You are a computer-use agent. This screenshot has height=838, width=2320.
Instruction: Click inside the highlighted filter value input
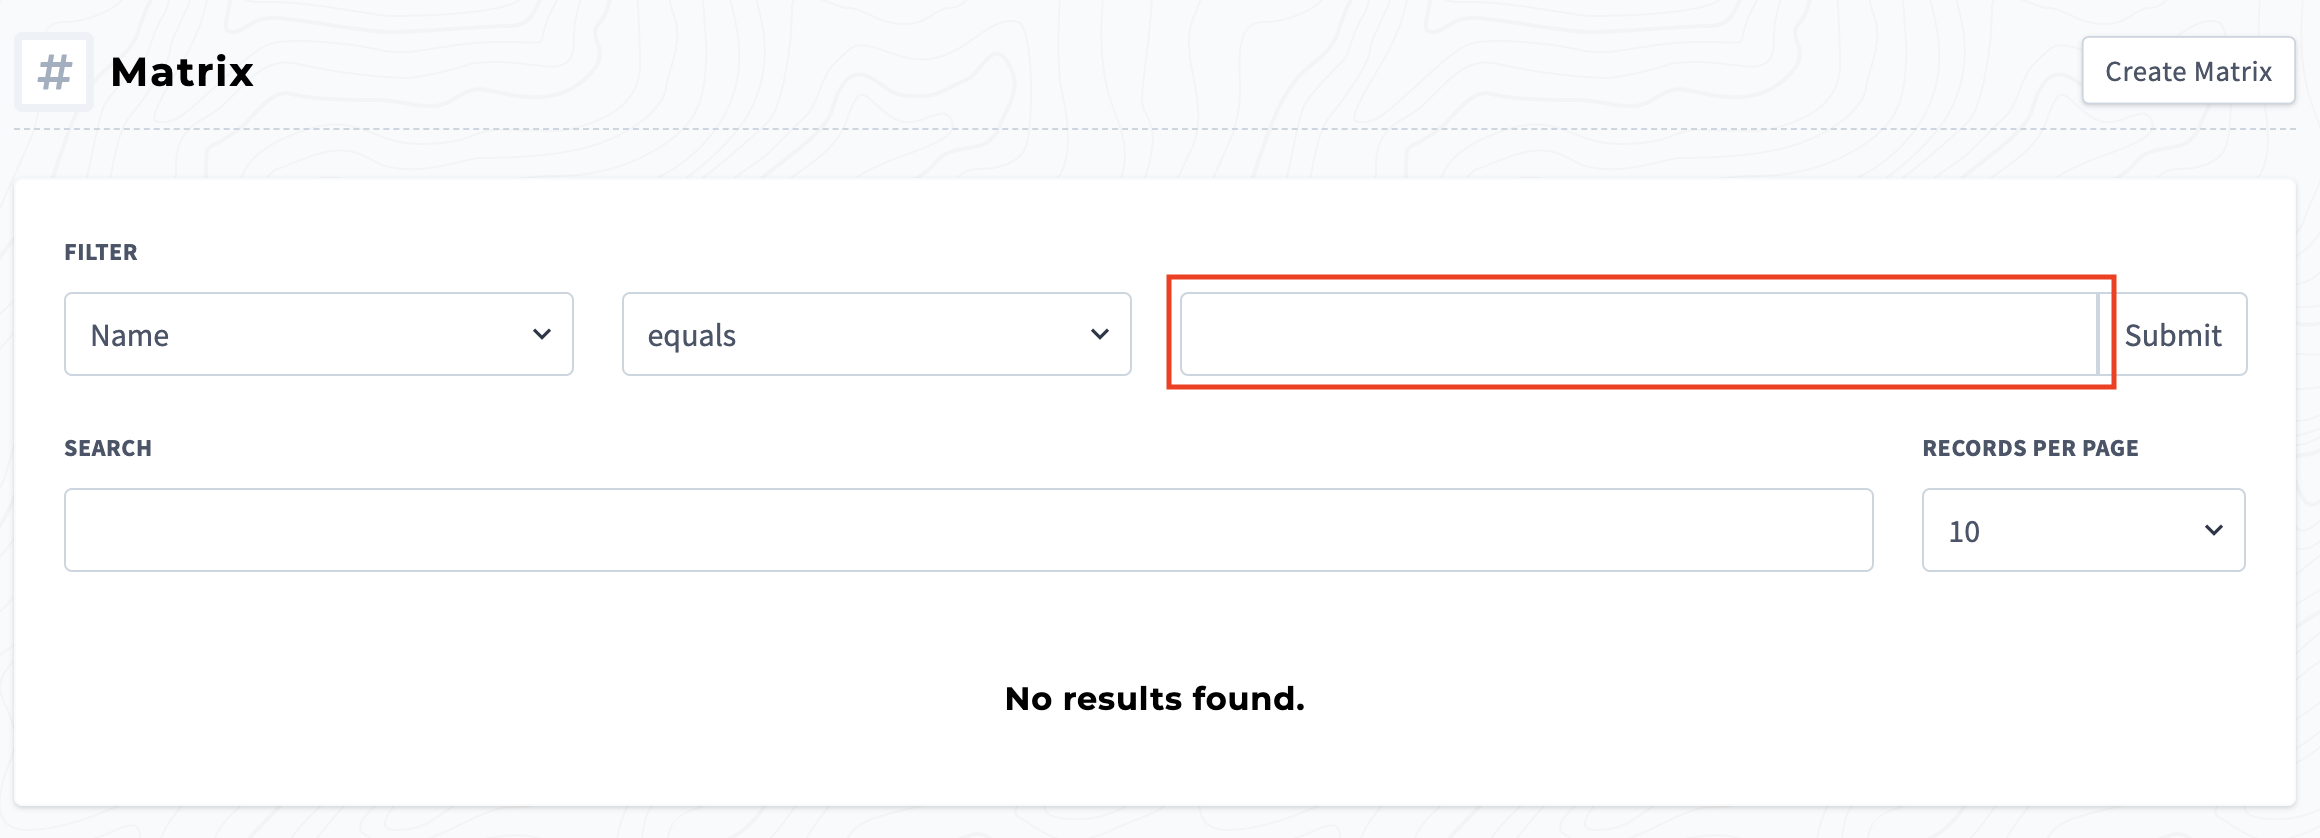point(1640,334)
